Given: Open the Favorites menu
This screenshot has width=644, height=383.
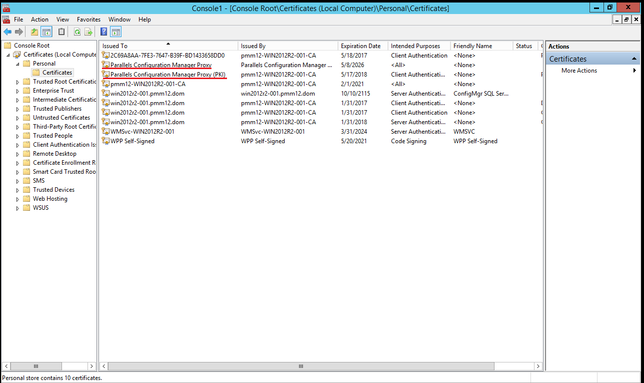Looking at the screenshot, I should pos(88,19).
